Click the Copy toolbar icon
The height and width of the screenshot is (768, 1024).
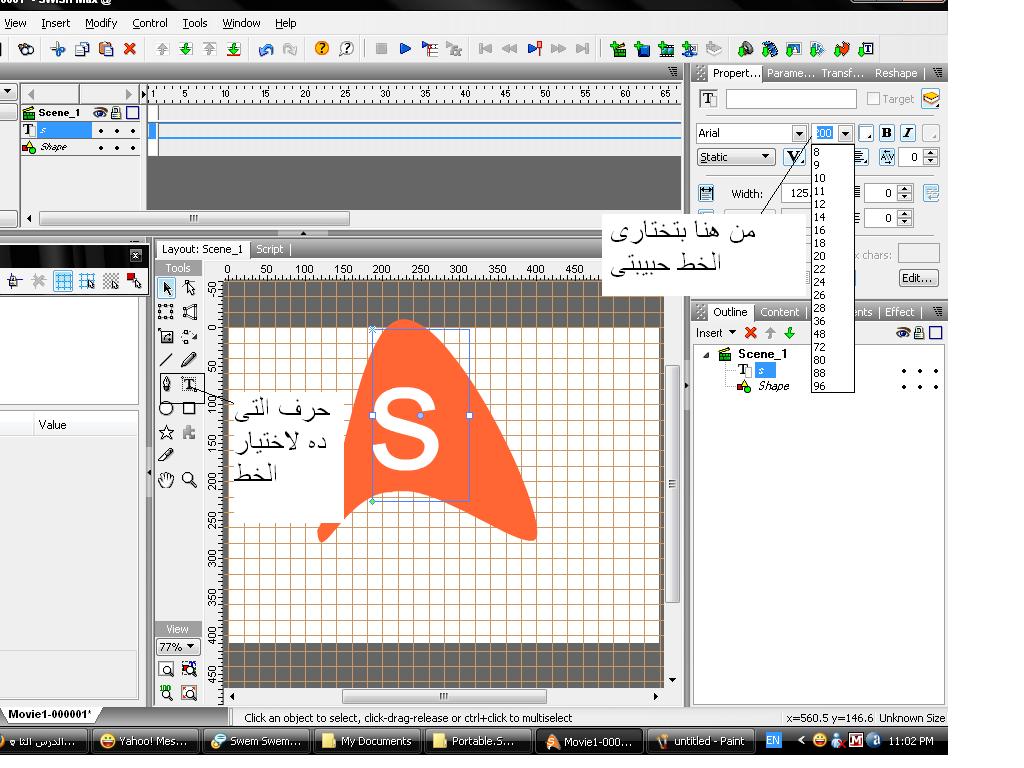82,49
